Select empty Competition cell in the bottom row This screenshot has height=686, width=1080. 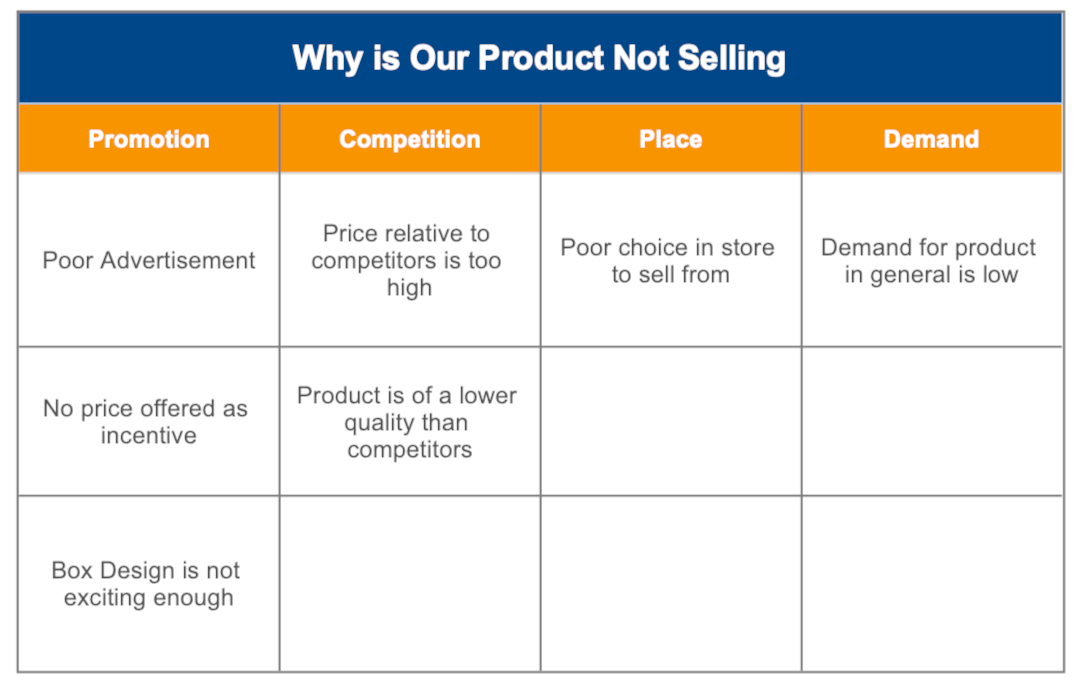pos(410,584)
